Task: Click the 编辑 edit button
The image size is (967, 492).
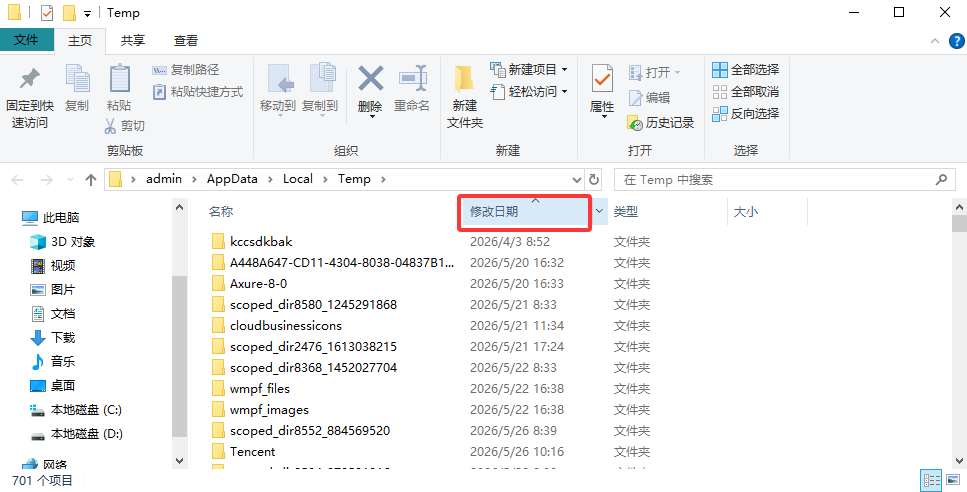Action: [649, 97]
